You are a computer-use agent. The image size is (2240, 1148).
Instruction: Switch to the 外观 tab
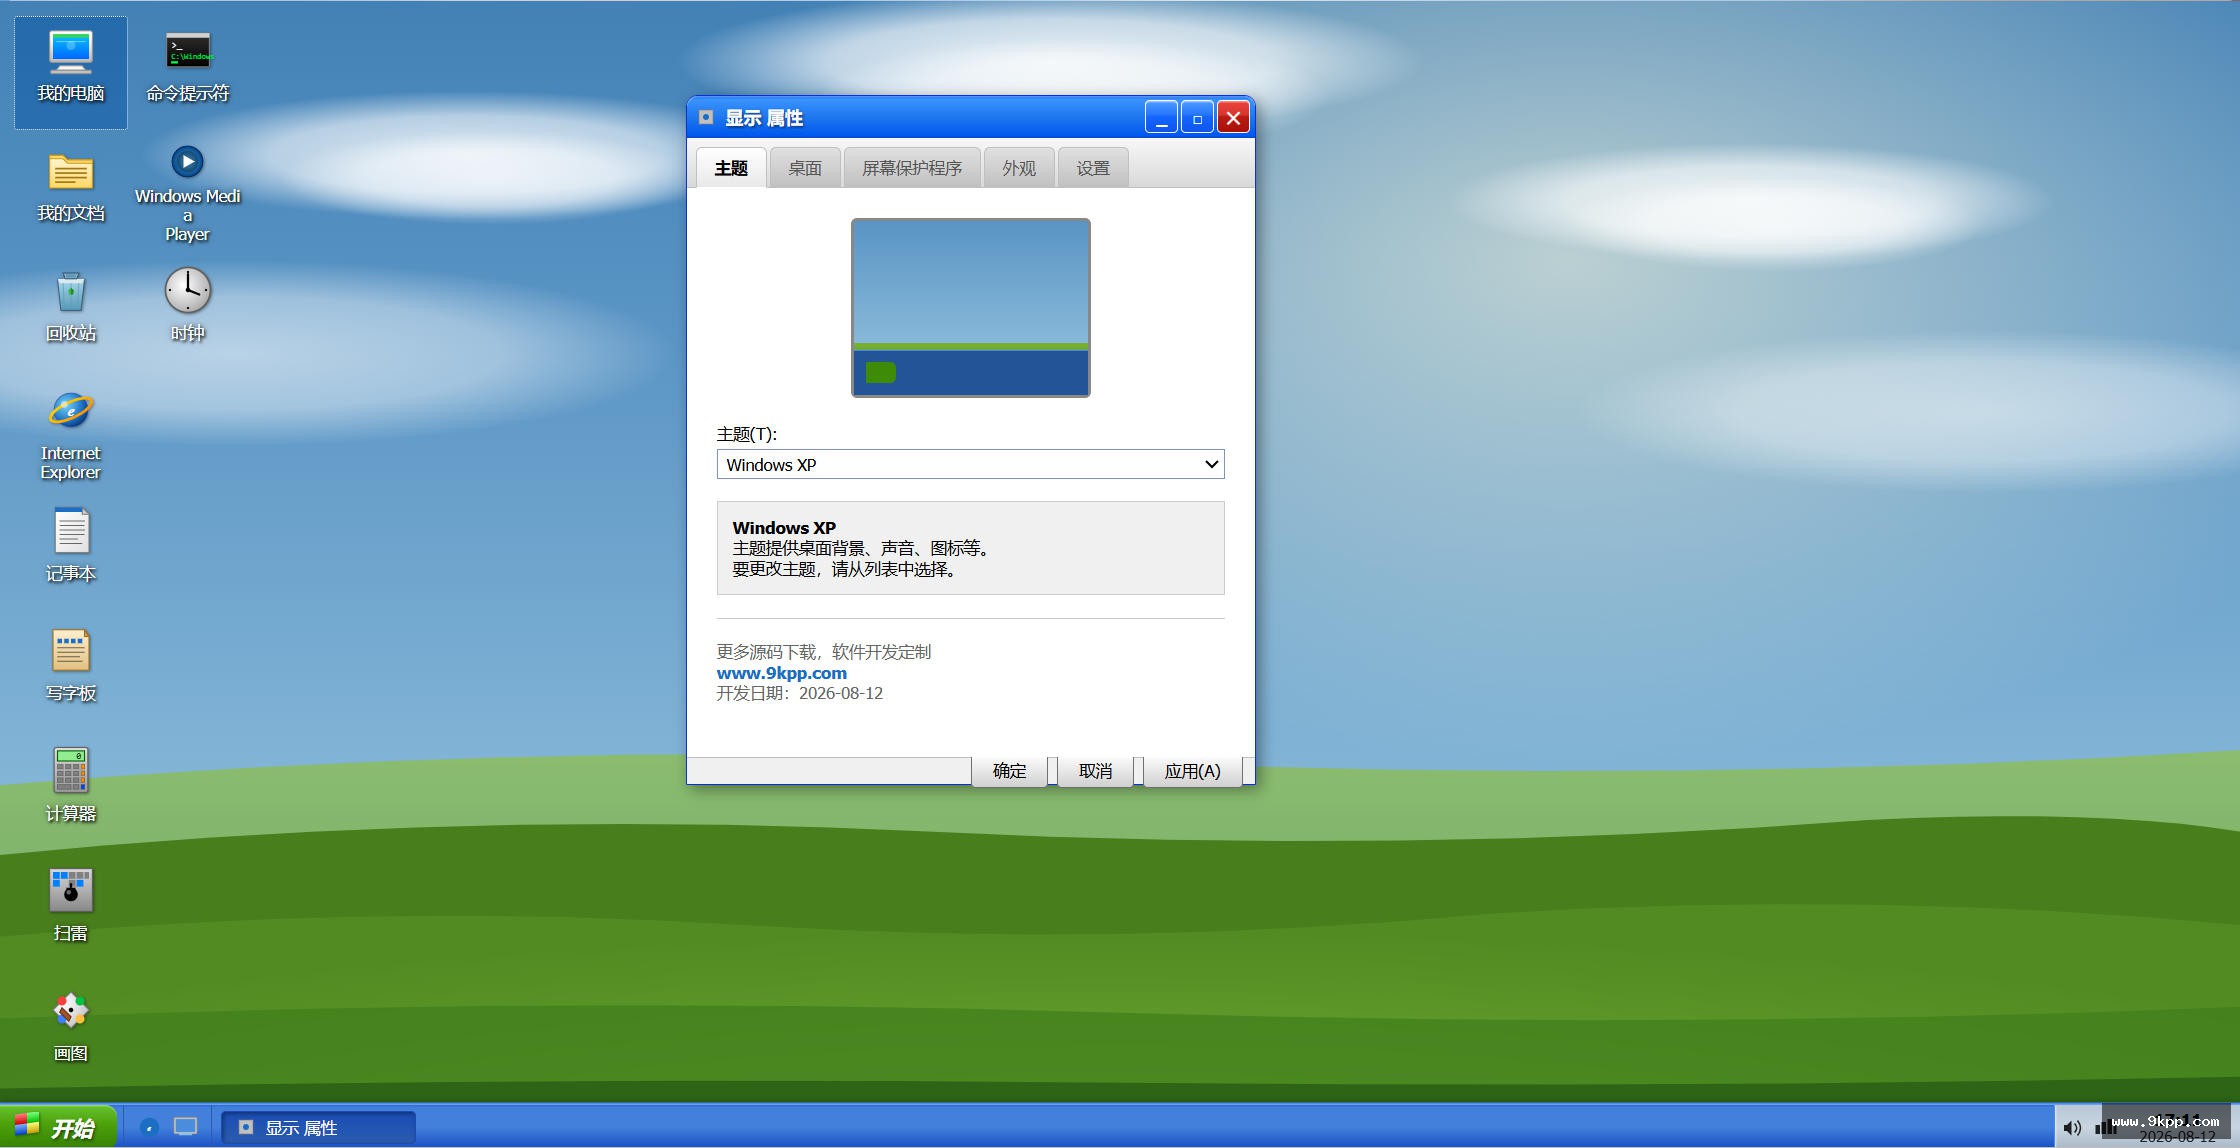coord(1019,168)
